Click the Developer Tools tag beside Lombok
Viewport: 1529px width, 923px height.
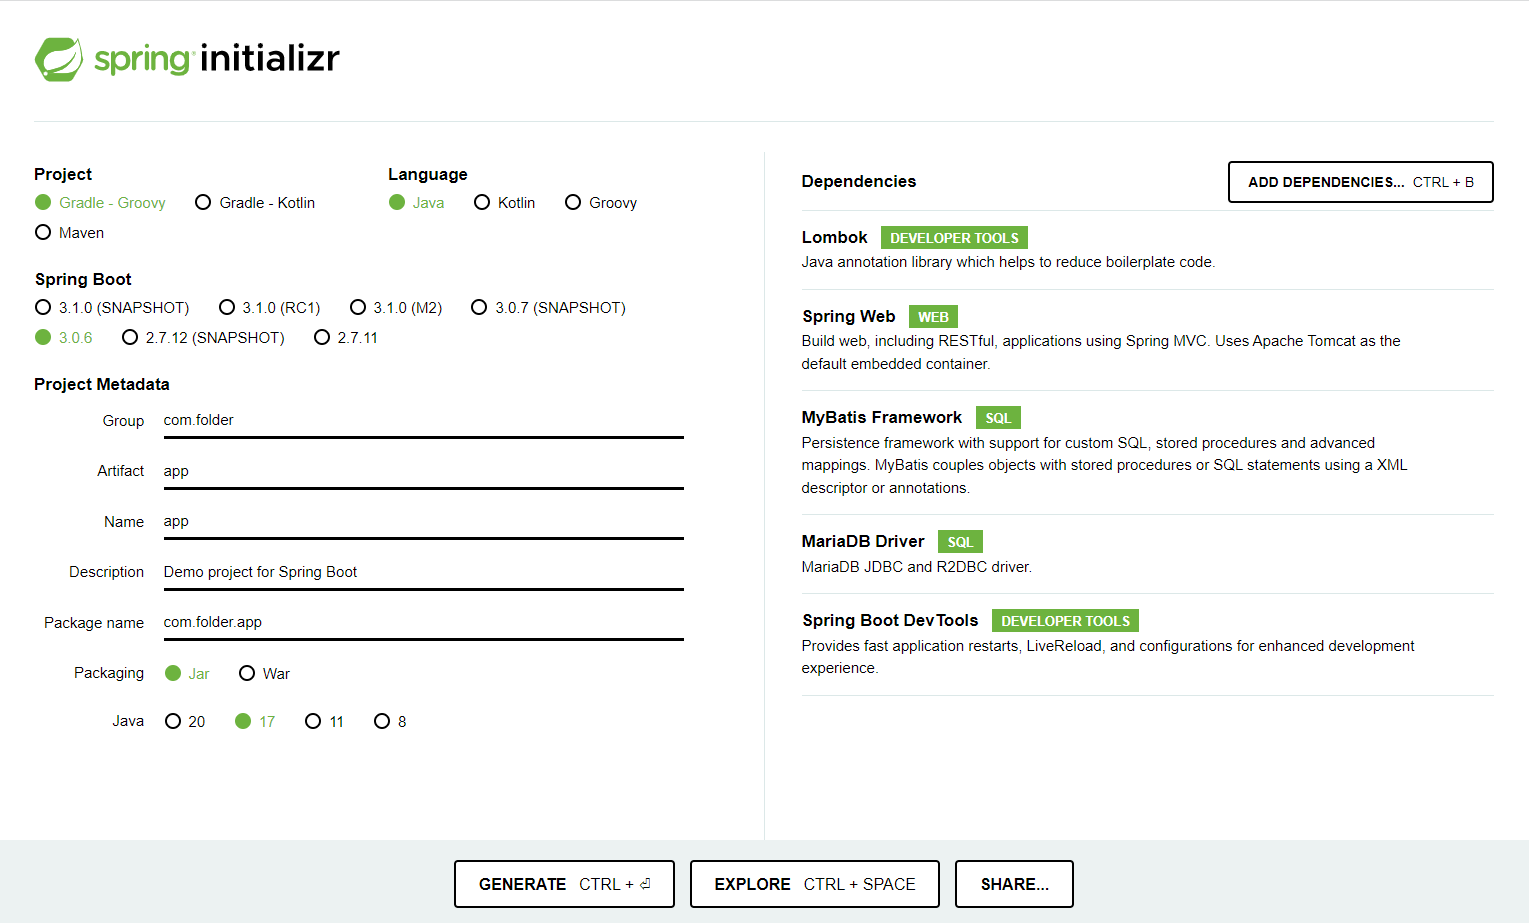click(954, 238)
